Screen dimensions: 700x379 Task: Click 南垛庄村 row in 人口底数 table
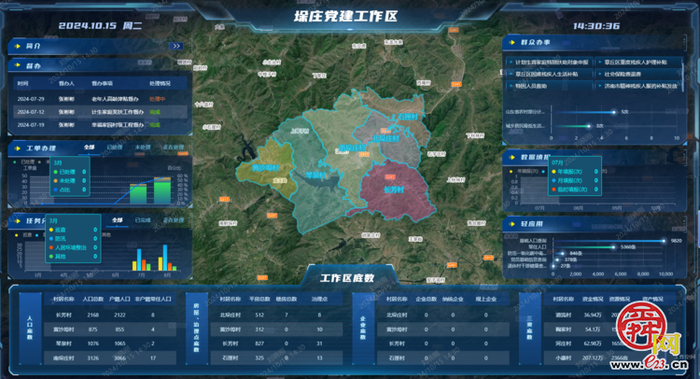click(x=110, y=358)
